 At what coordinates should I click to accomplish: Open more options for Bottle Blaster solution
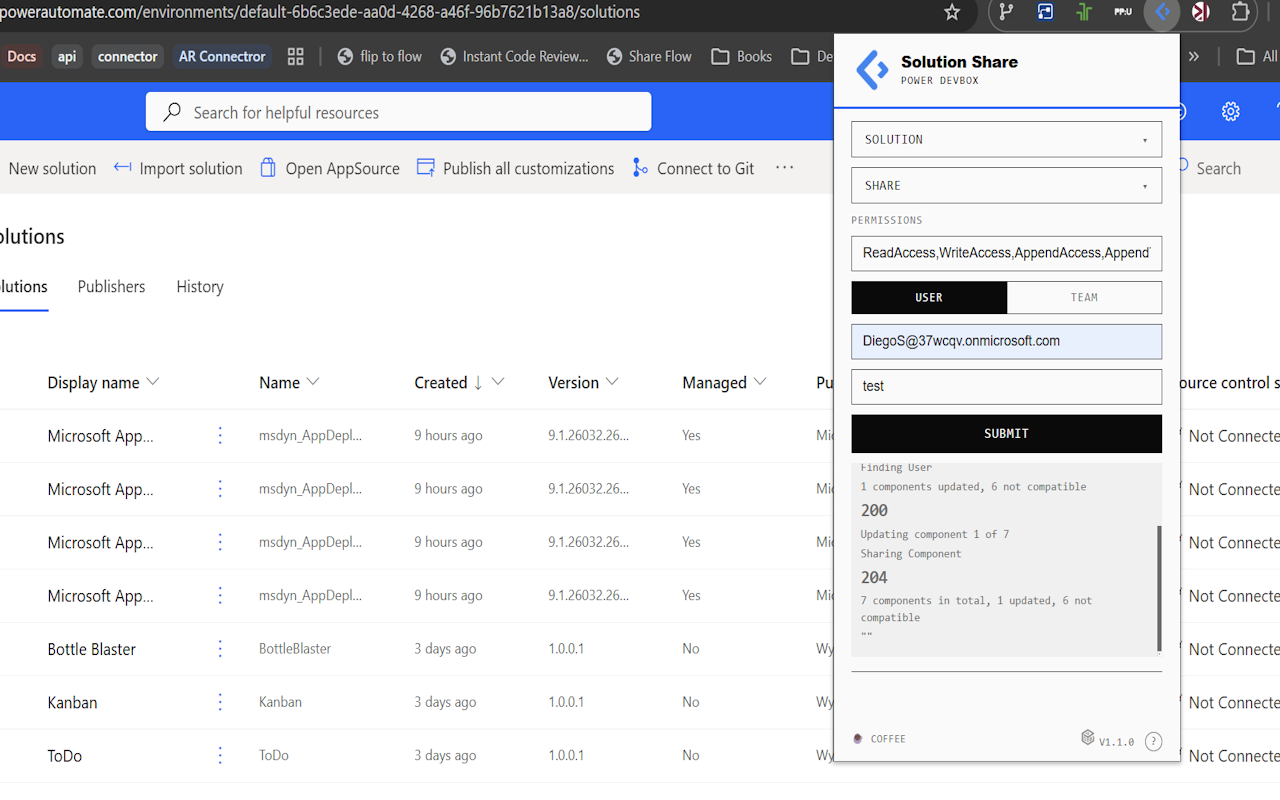point(220,649)
